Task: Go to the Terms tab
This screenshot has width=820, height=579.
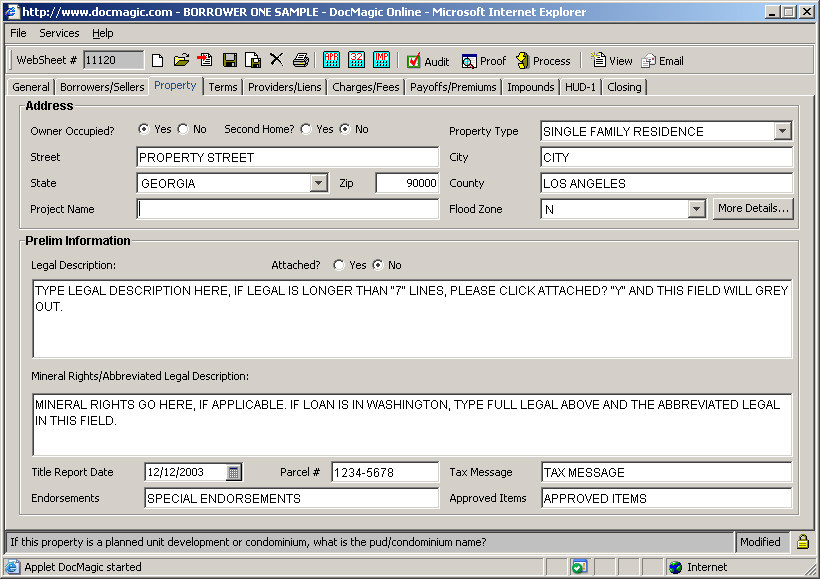Action: [x=223, y=87]
